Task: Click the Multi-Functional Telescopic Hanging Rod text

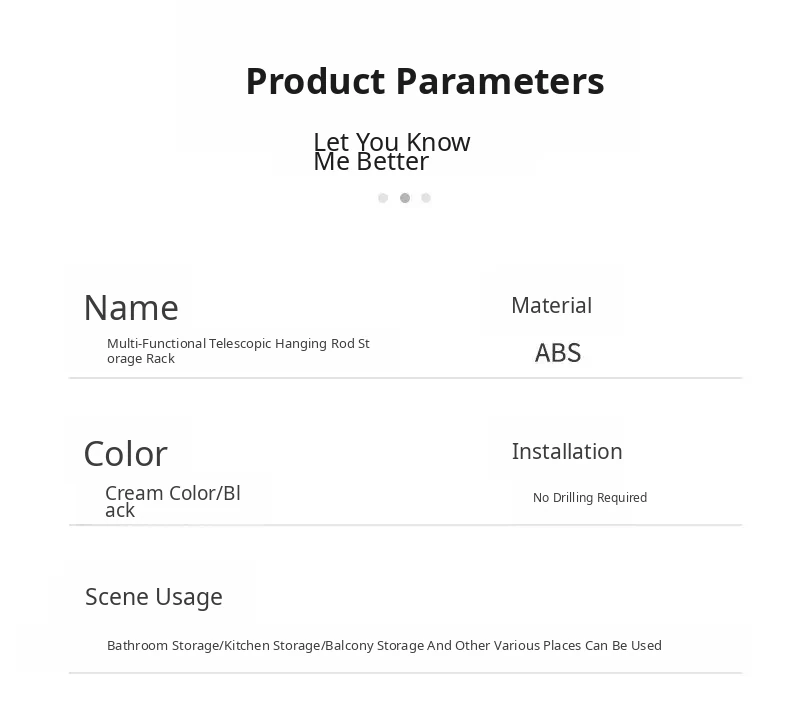Action: pos(238,351)
